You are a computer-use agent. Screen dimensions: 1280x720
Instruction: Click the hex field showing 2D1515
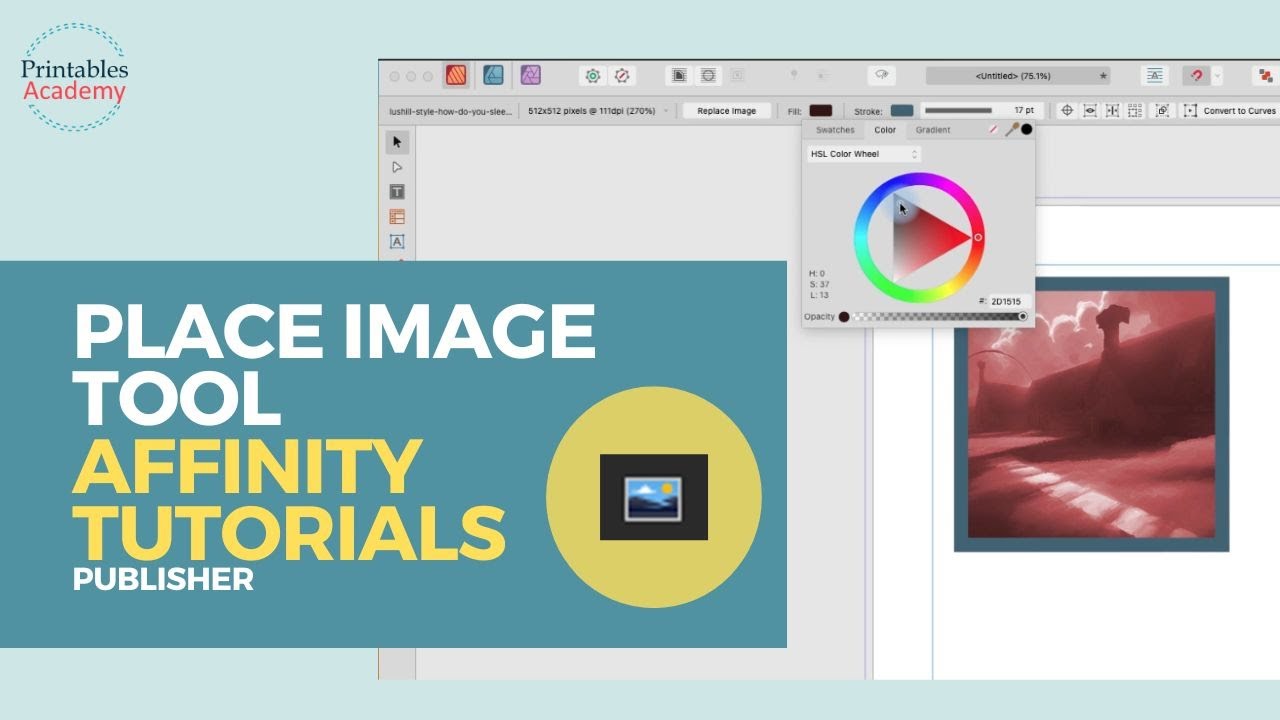pos(1009,301)
